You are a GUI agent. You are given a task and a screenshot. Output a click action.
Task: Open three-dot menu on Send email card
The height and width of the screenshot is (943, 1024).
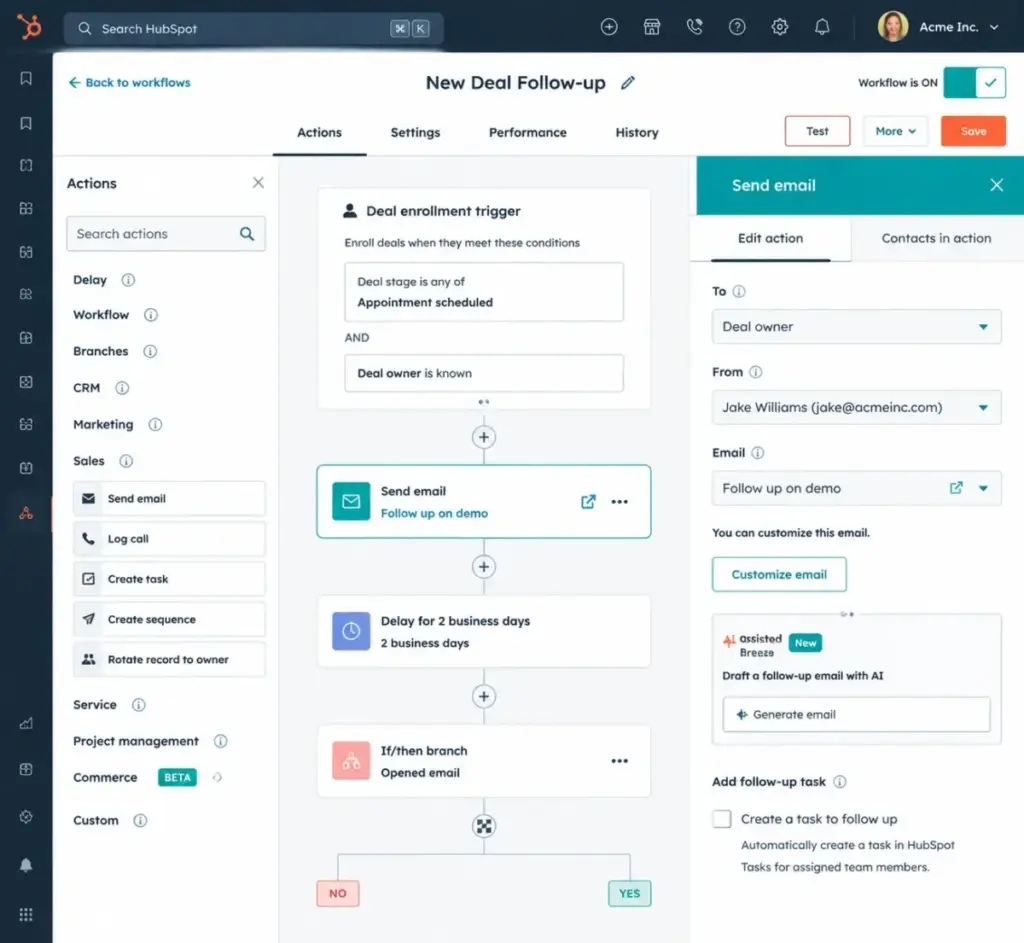pos(620,502)
